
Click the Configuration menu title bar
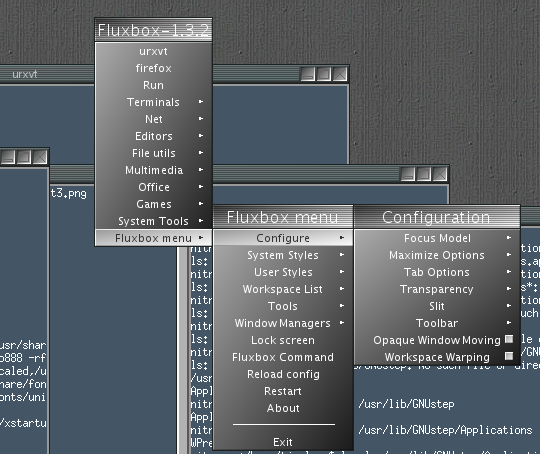(437, 217)
